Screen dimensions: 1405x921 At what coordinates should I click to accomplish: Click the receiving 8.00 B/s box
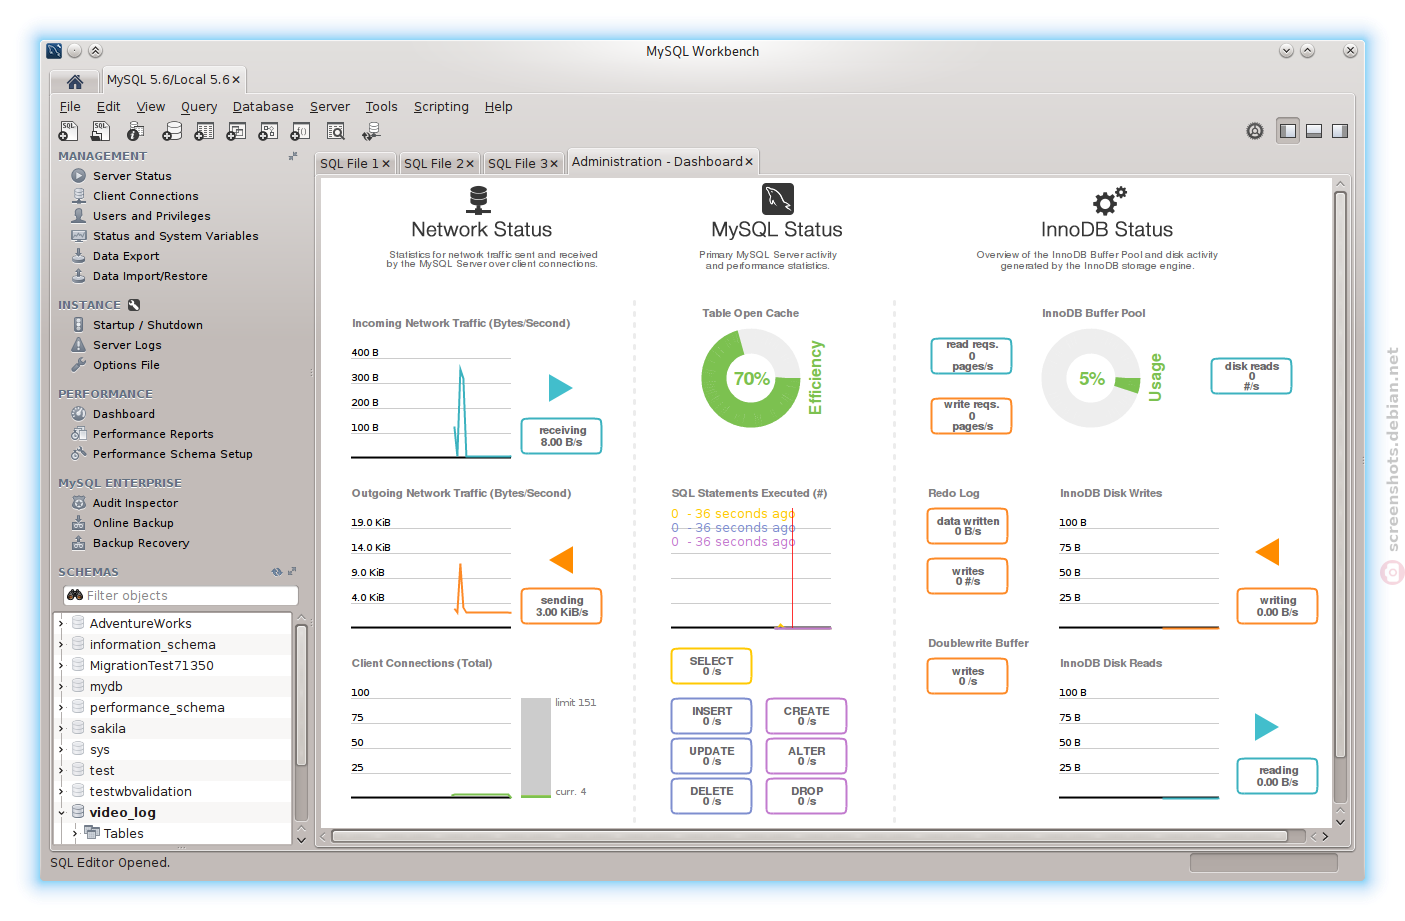pos(562,436)
